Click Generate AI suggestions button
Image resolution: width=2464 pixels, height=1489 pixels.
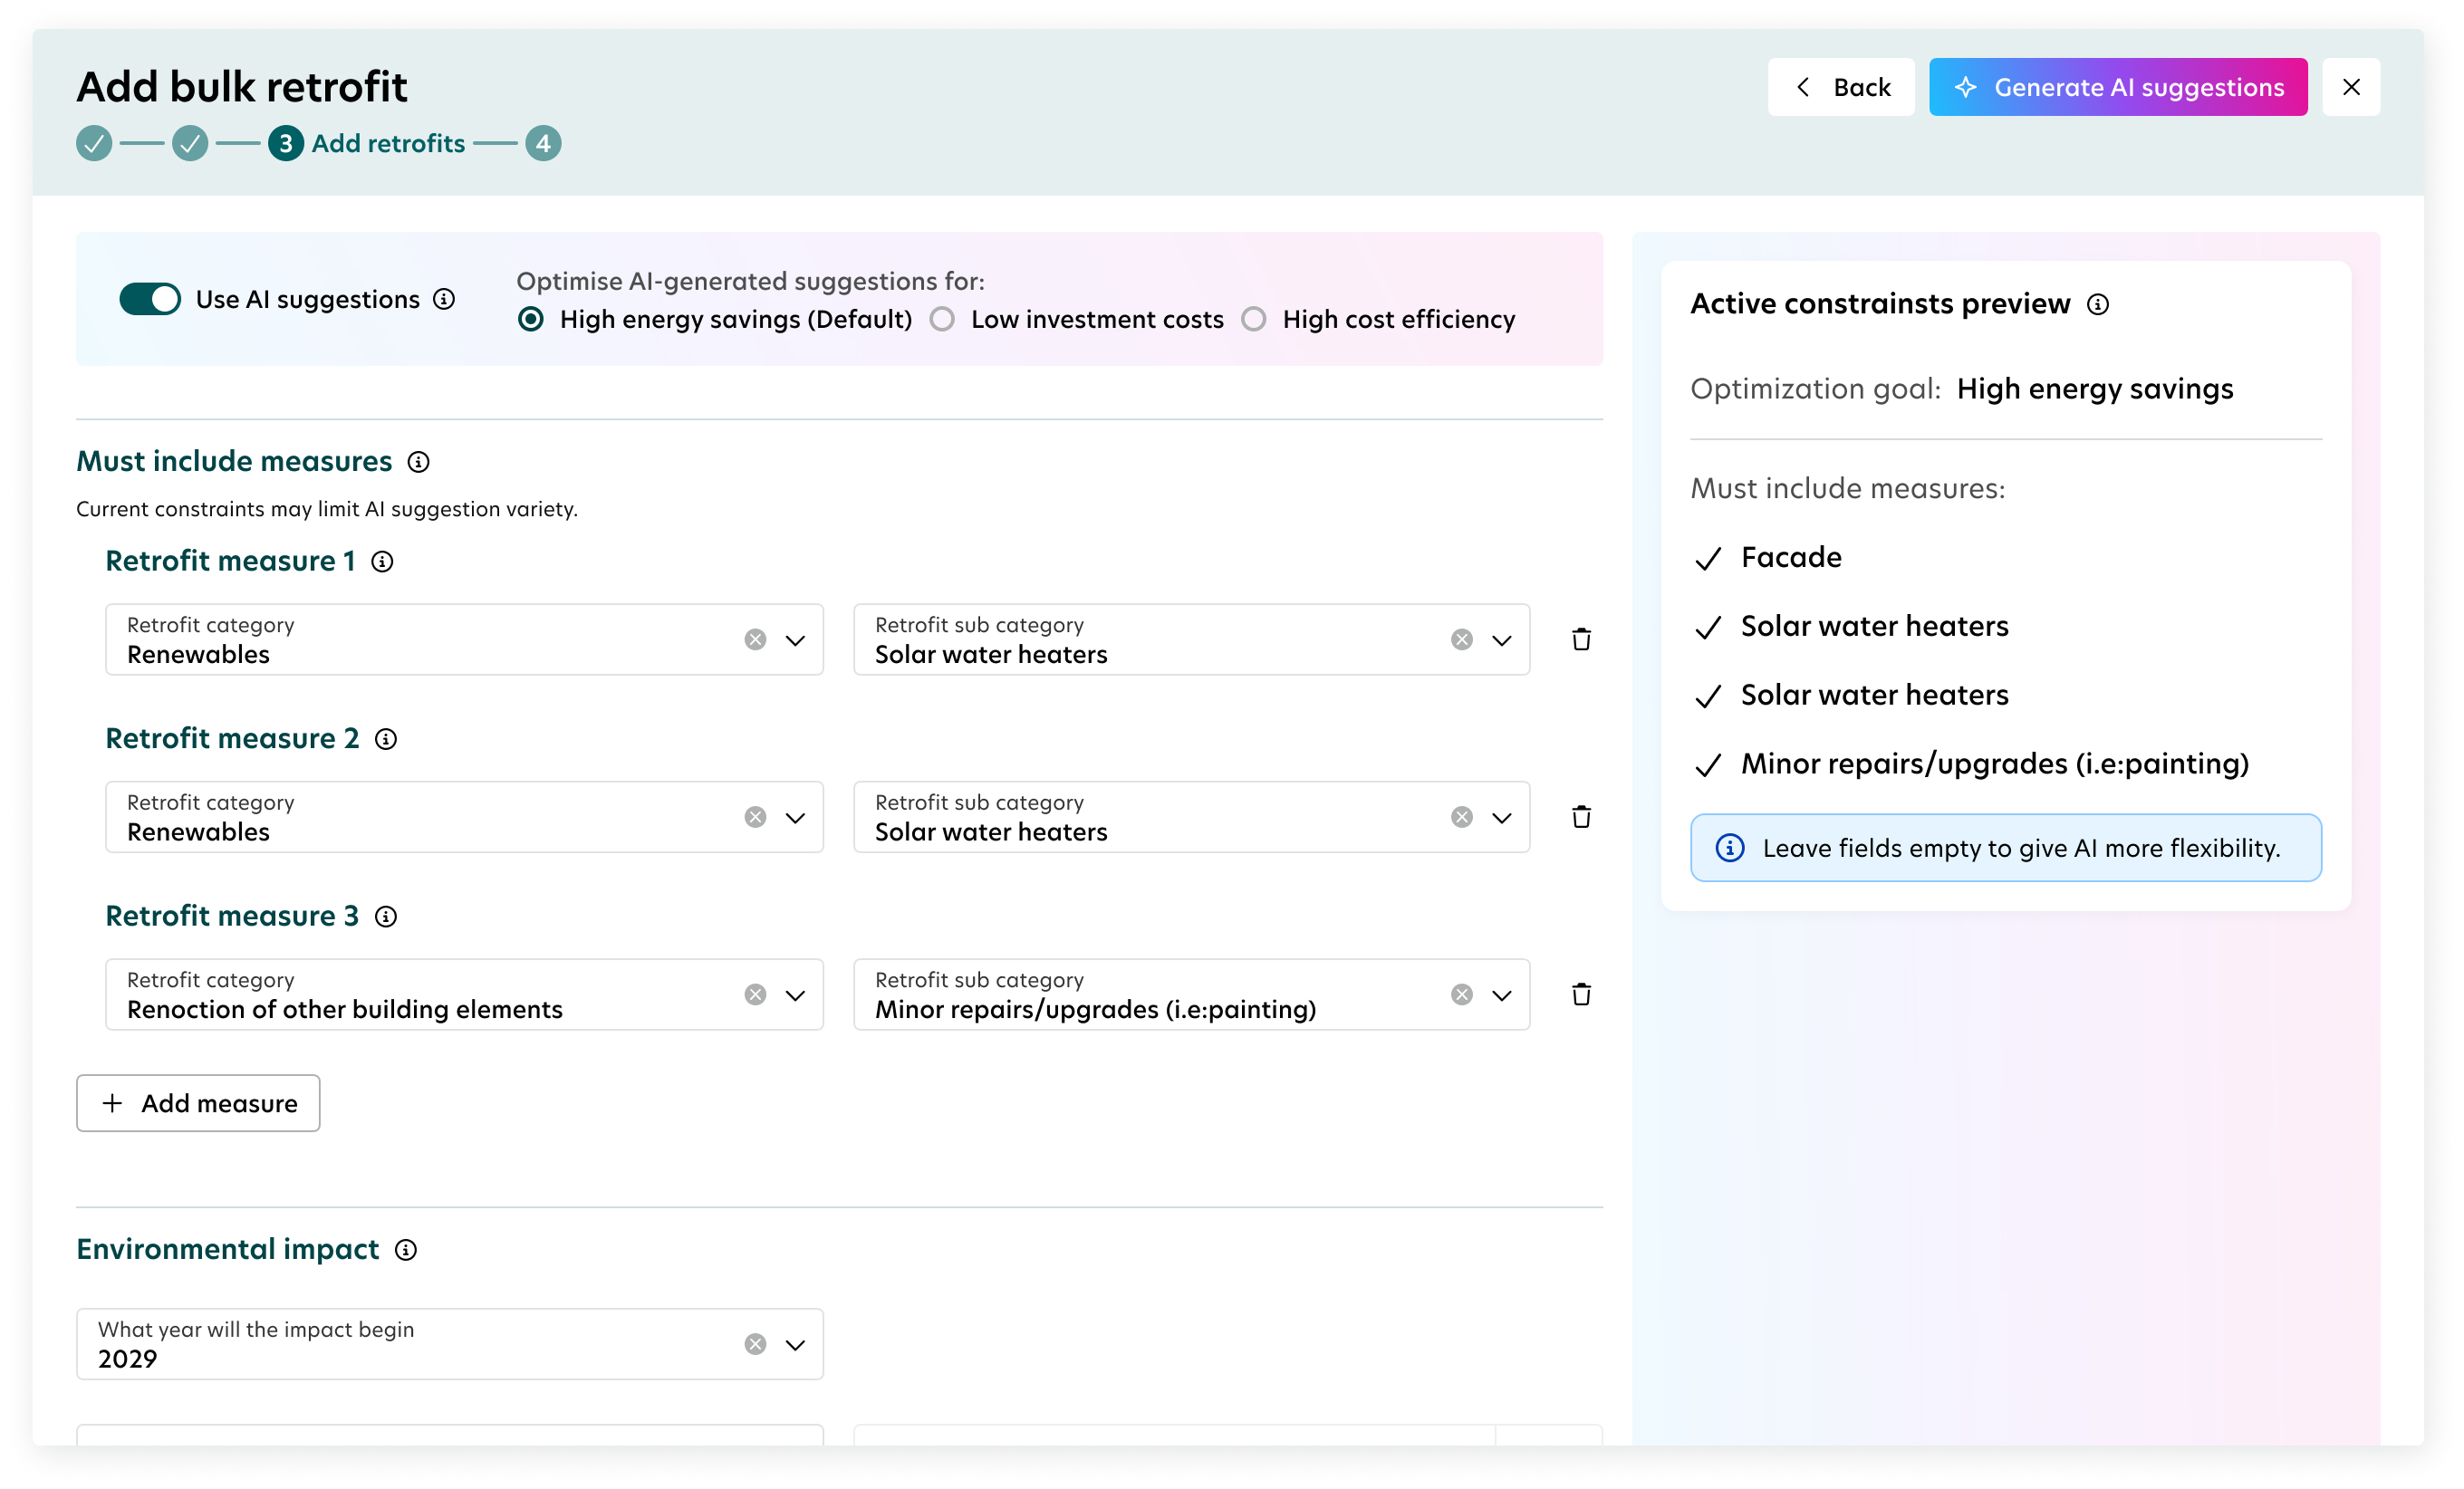[2117, 87]
